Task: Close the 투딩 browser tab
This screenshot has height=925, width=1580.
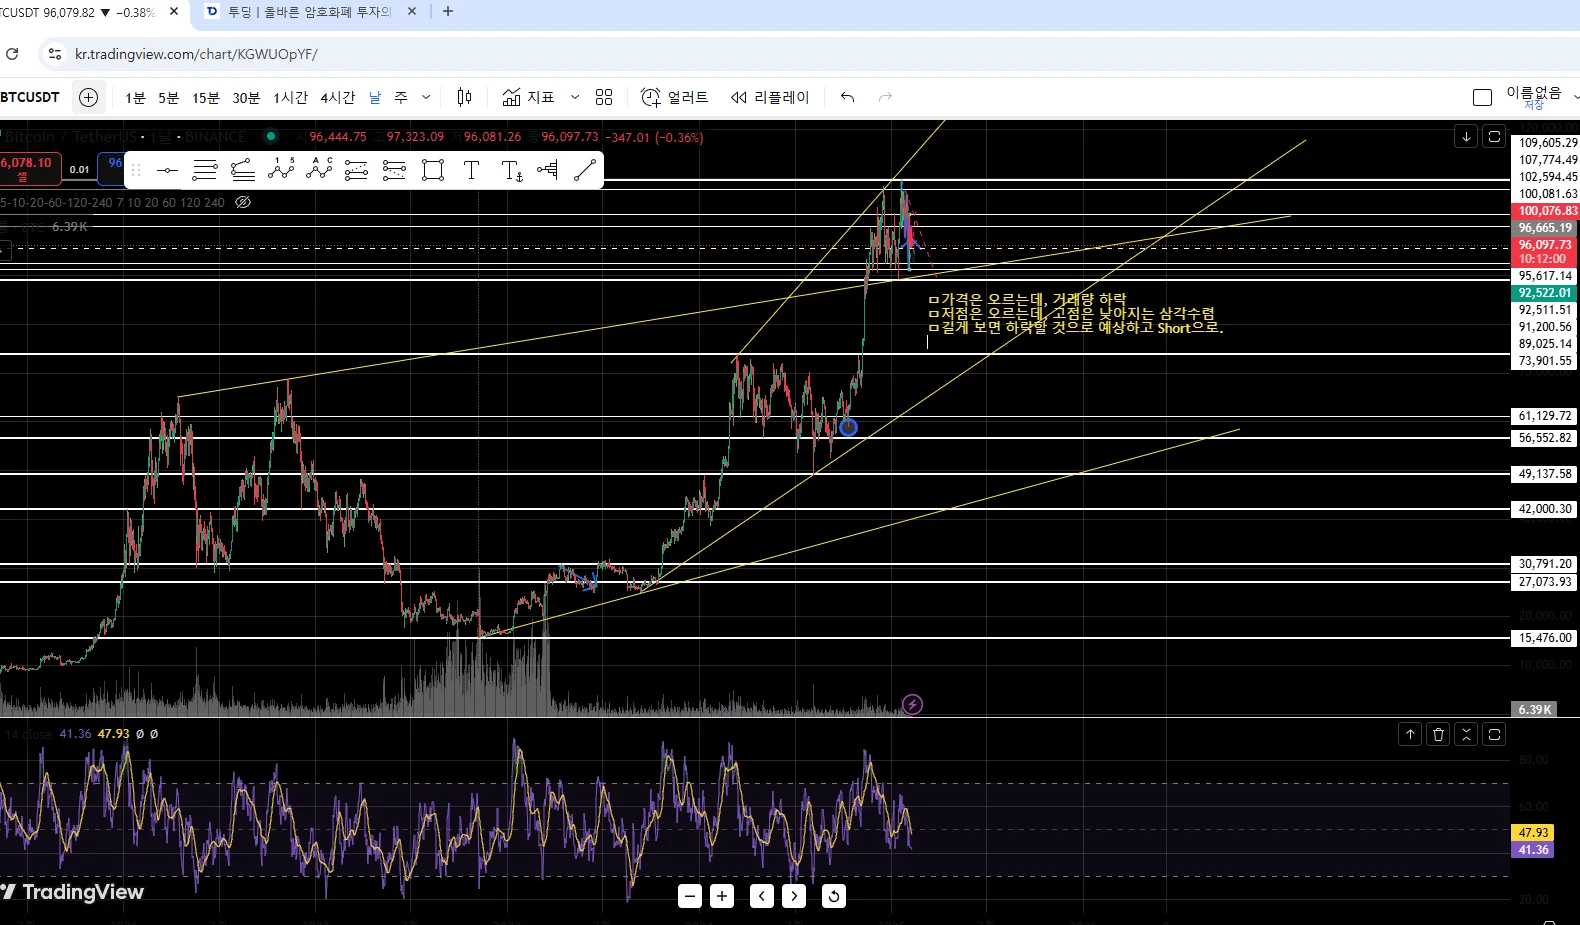Action: [x=412, y=12]
